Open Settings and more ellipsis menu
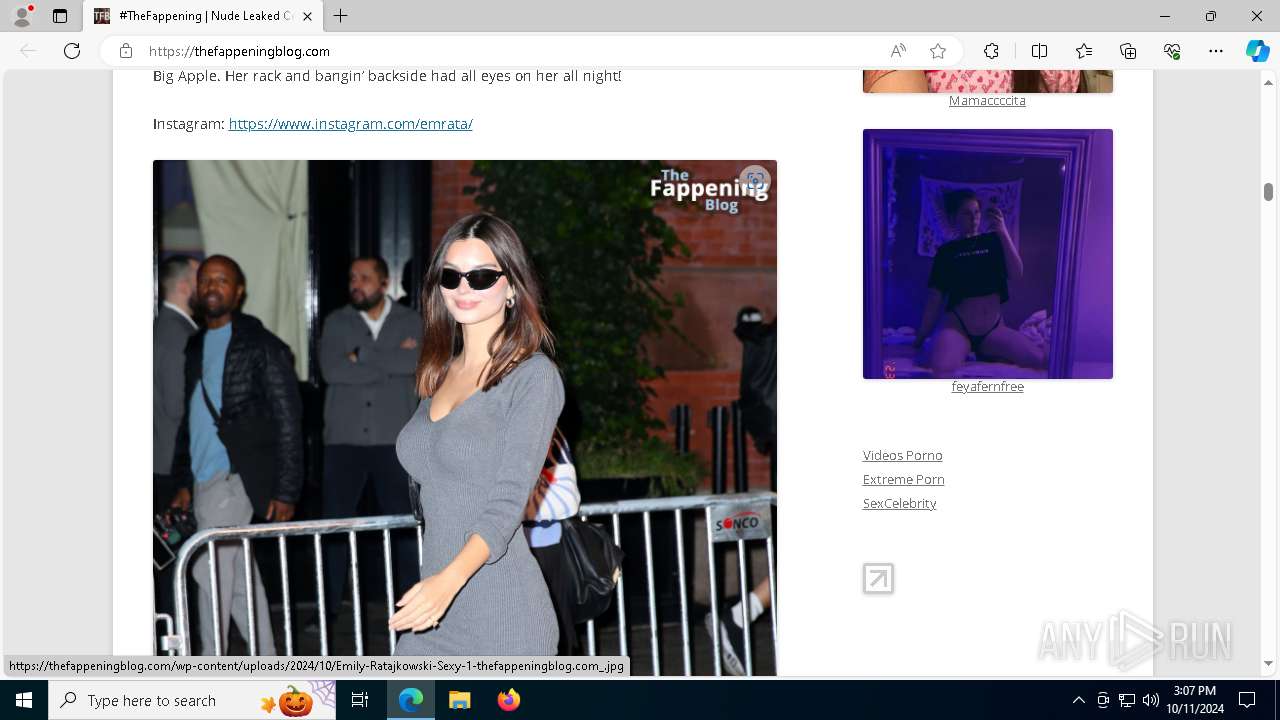 [x=1216, y=51]
